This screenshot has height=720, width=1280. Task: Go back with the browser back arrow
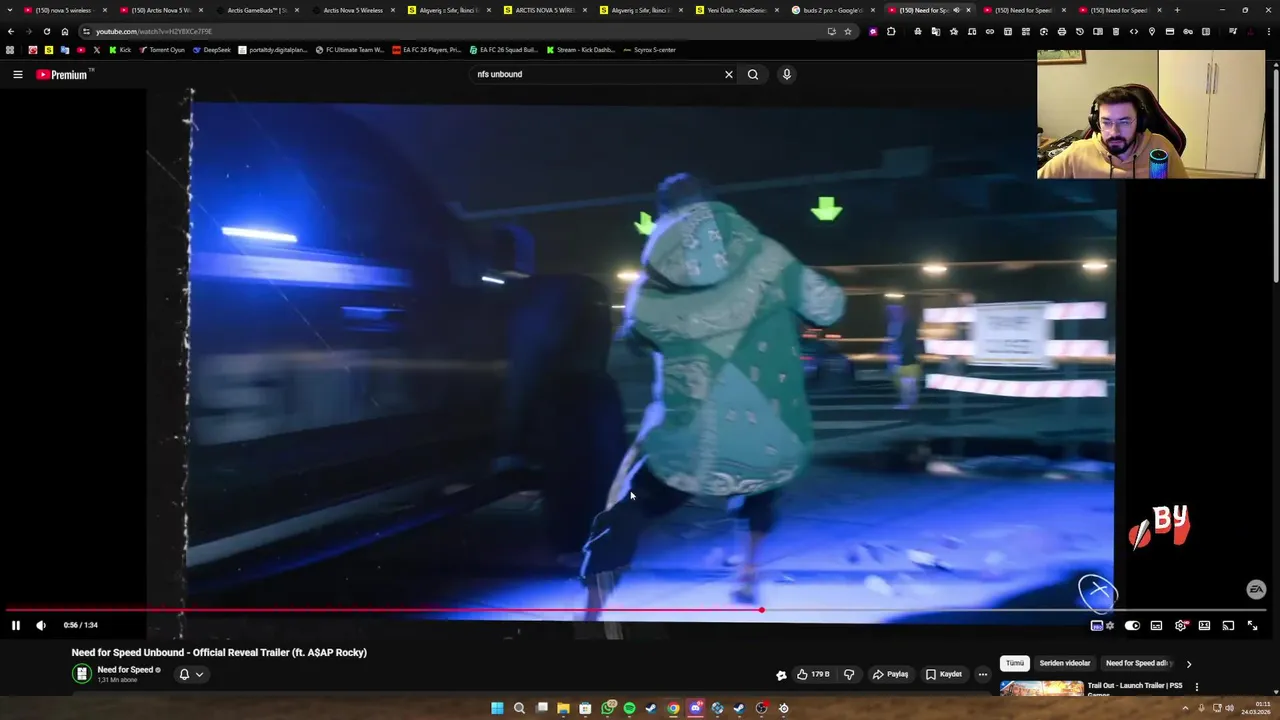pyautogui.click(x=11, y=31)
